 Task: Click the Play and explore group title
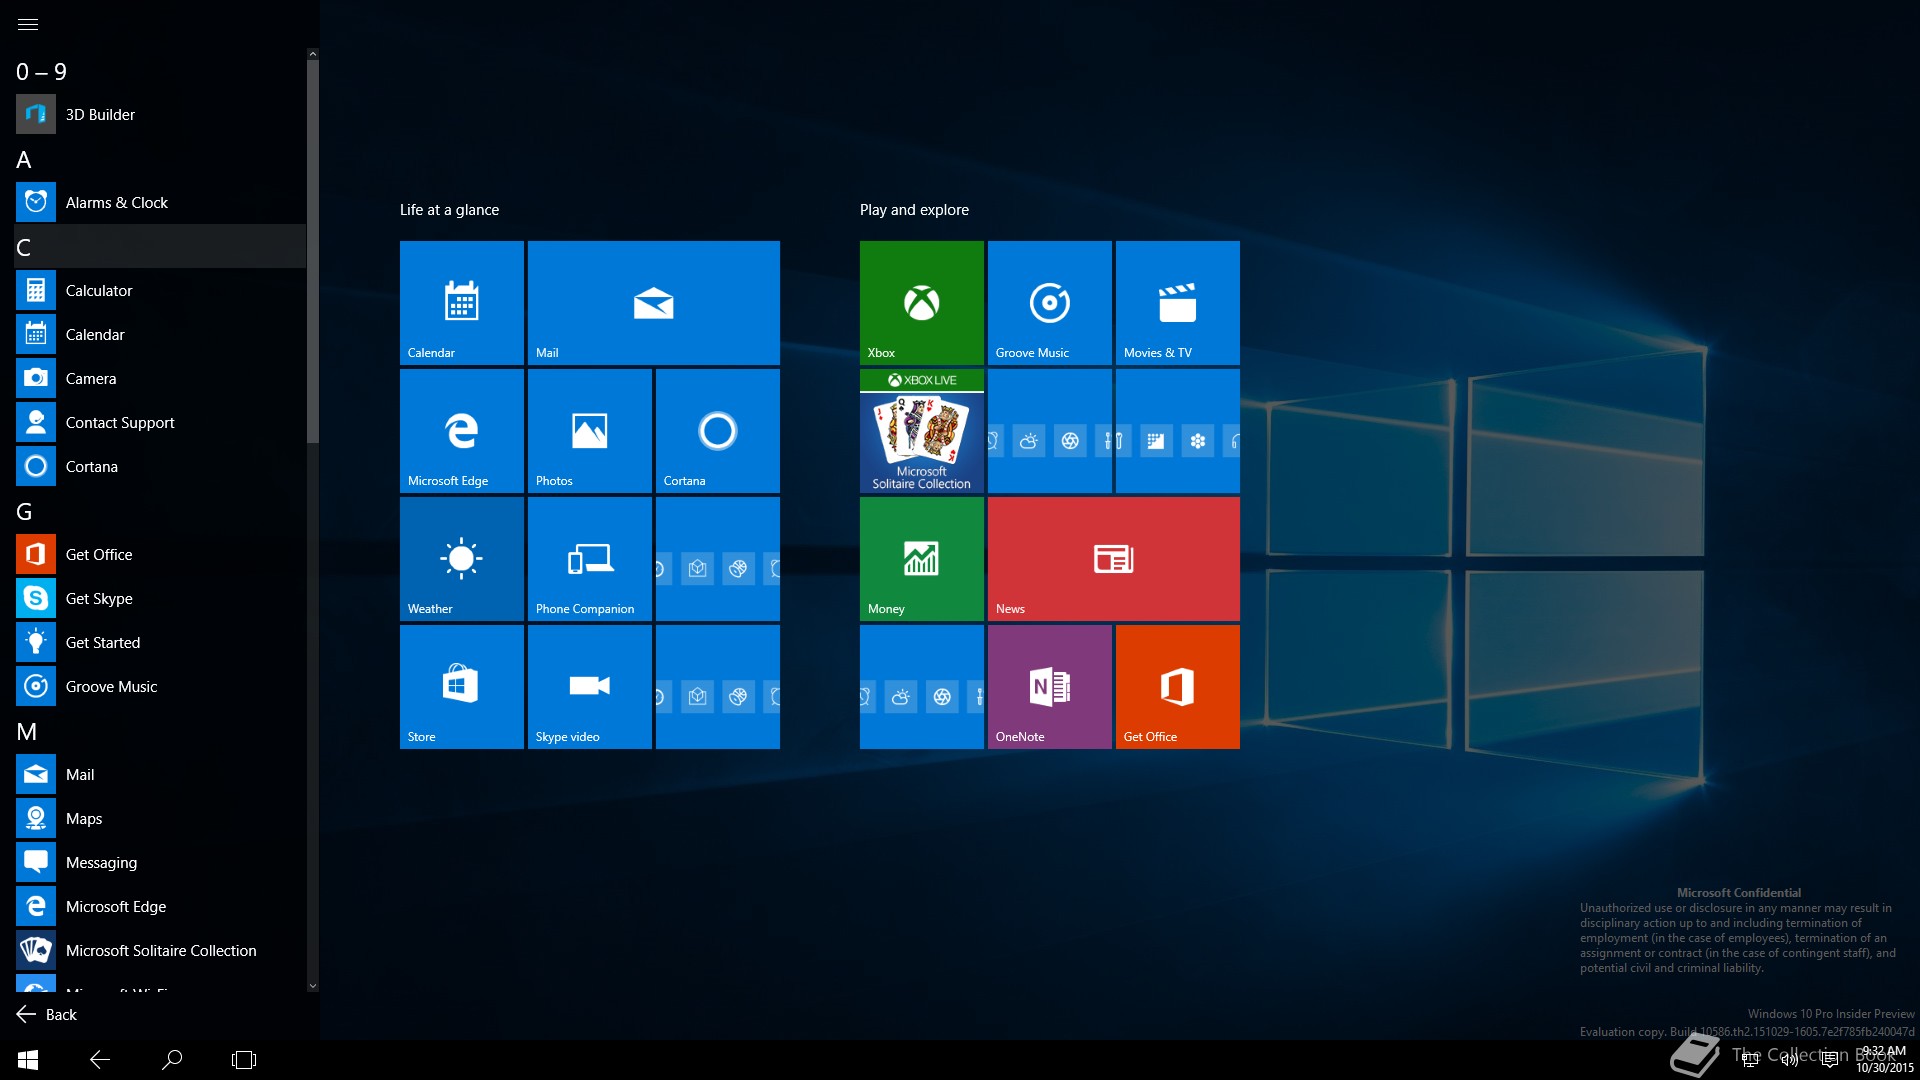click(x=914, y=210)
